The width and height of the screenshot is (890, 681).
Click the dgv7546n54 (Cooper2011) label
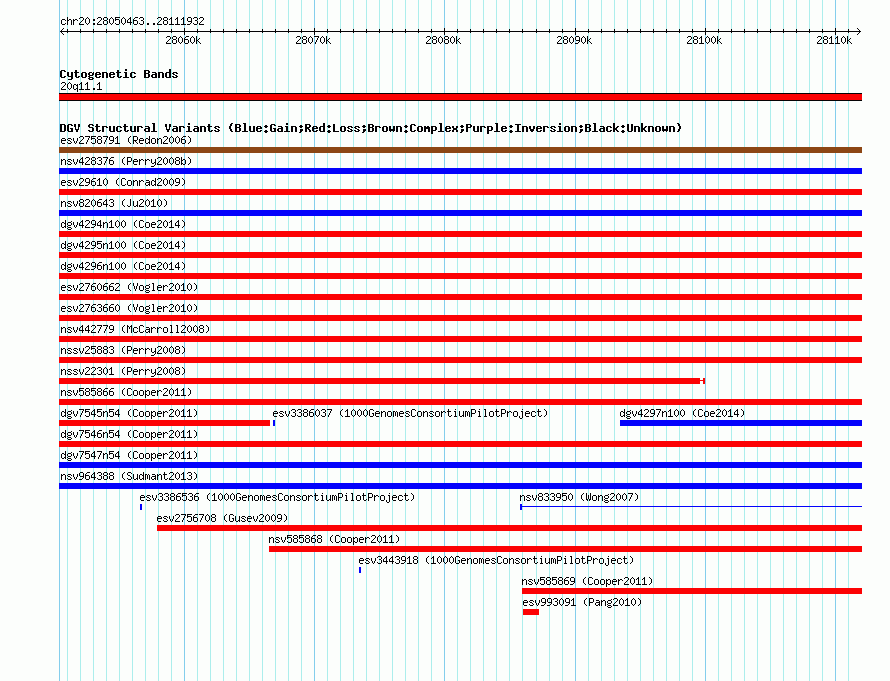point(129,434)
